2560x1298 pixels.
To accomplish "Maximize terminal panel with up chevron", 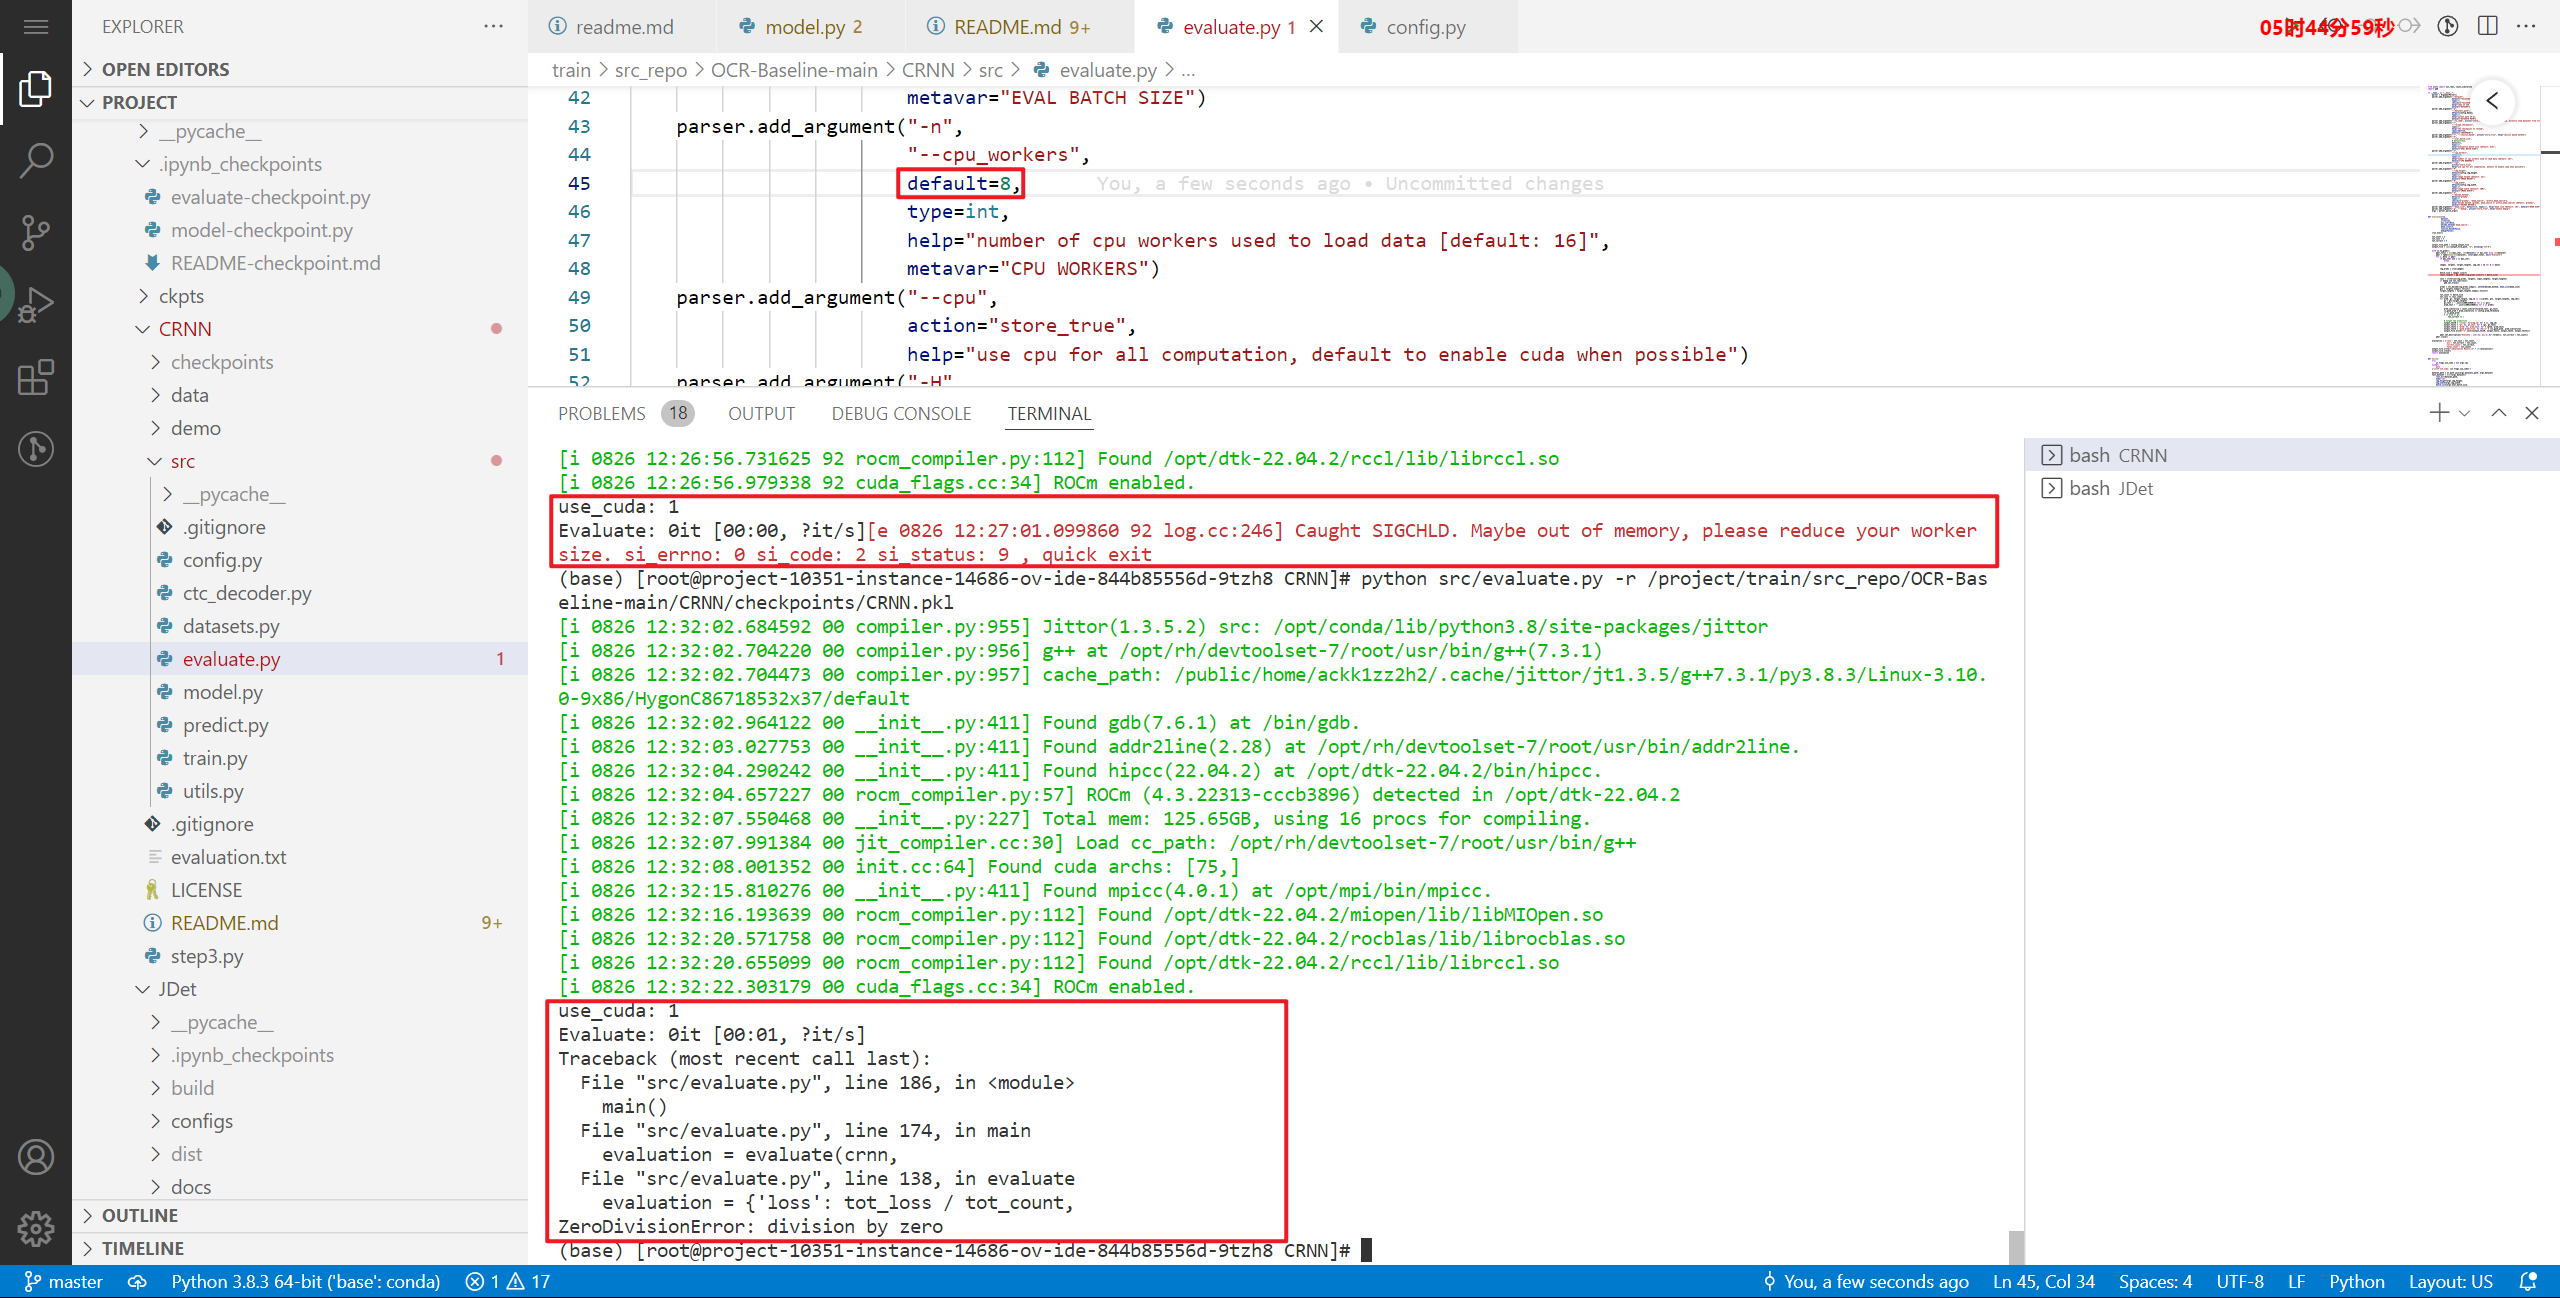I will click(2499, 413).
